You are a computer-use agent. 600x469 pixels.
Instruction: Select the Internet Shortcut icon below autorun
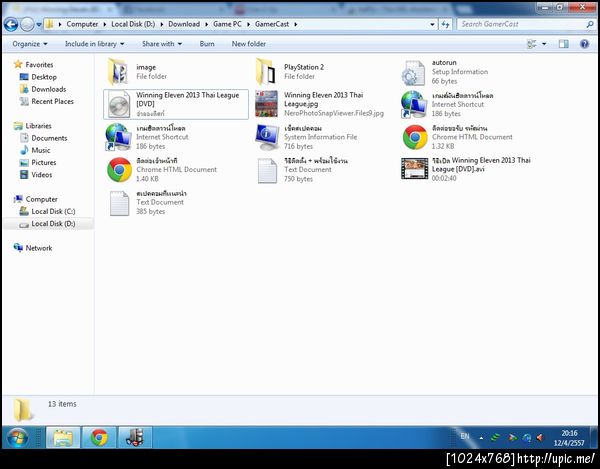[x=414, y=104]
